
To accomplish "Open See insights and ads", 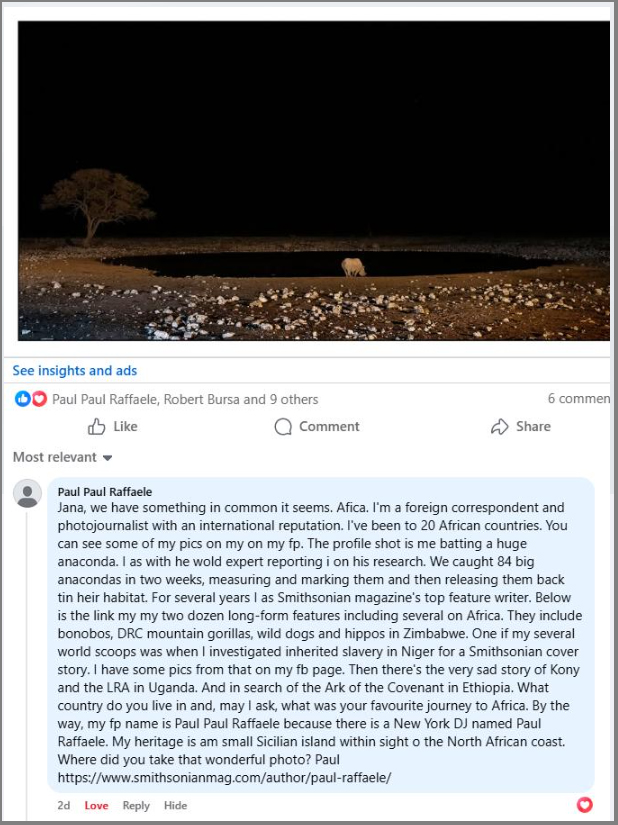I will 74,371.
